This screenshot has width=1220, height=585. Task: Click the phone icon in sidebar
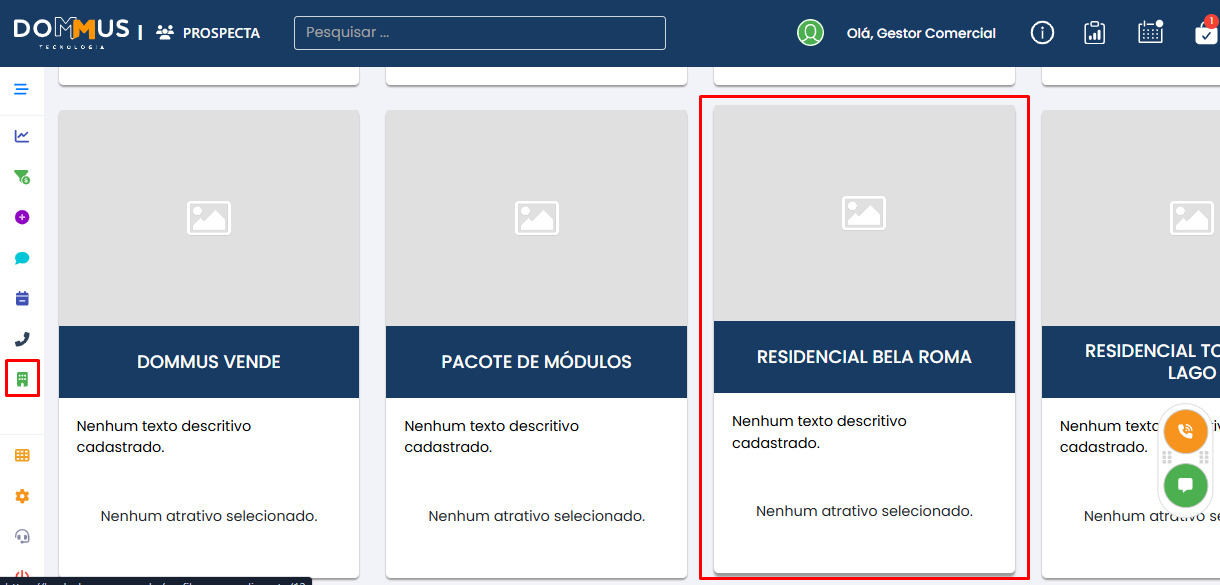click(x=22, y=339)
